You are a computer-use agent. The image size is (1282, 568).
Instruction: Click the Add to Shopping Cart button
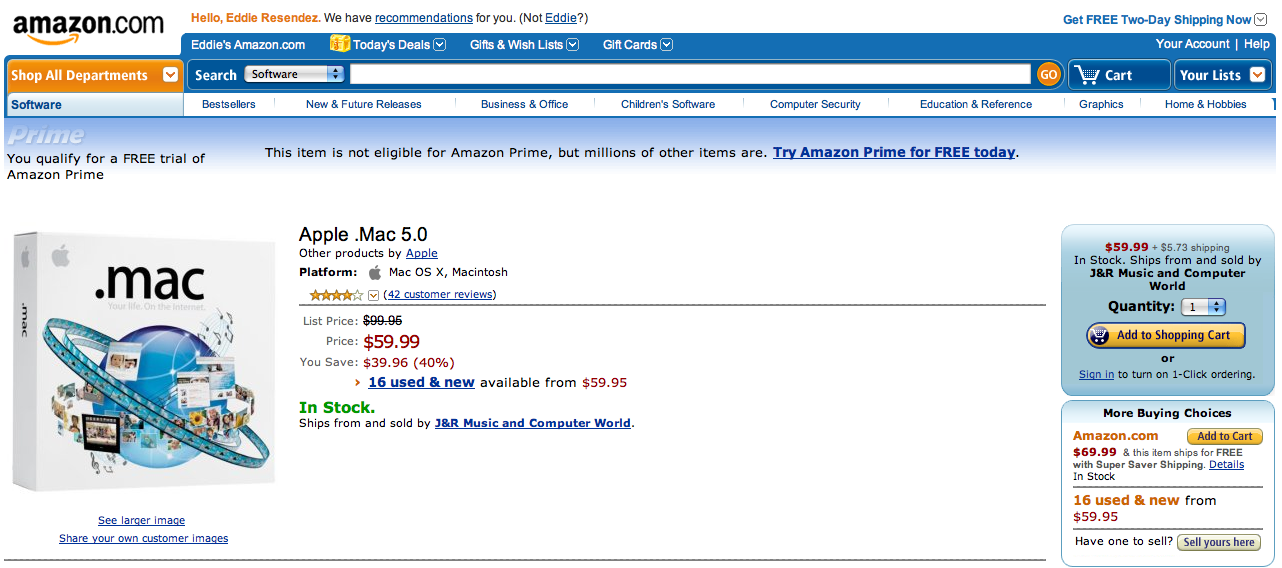tap(1166, 335)
